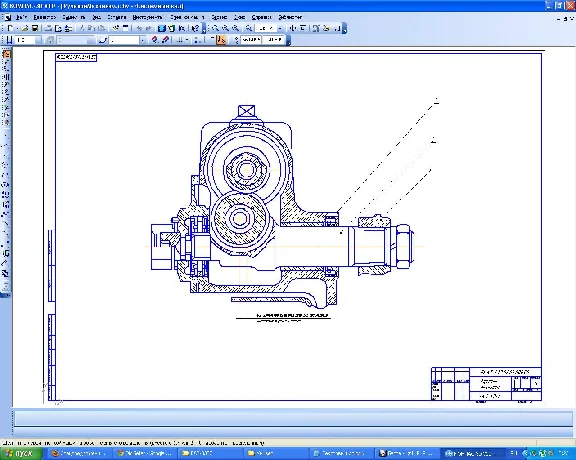Expand the line style dropdown arrow
Screen dimensions: 576x460
click(x=143, y=40)
